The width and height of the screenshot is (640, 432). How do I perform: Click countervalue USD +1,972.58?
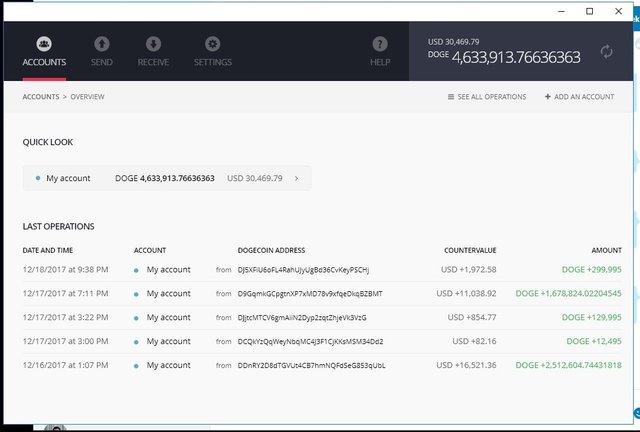[469, 269]
